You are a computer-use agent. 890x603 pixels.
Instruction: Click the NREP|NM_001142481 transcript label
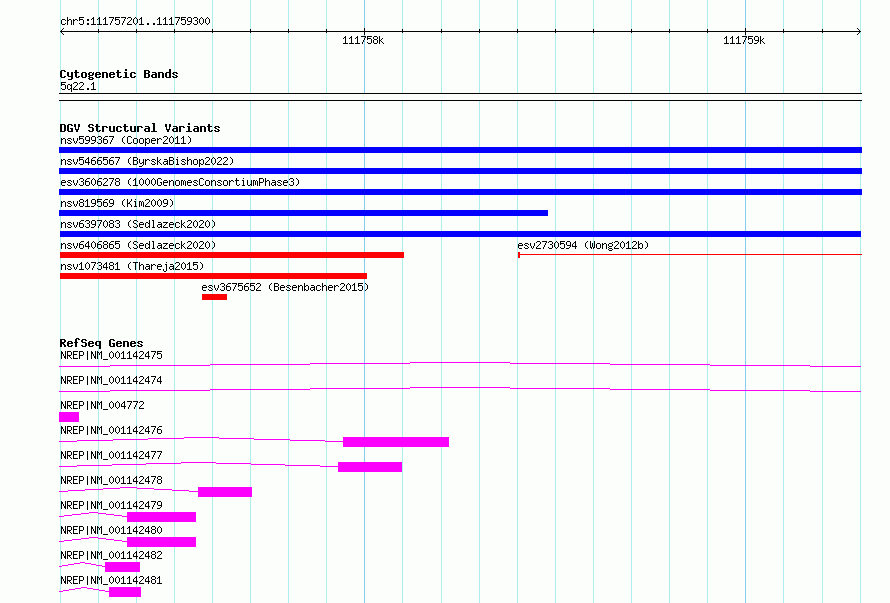(111, 580)
